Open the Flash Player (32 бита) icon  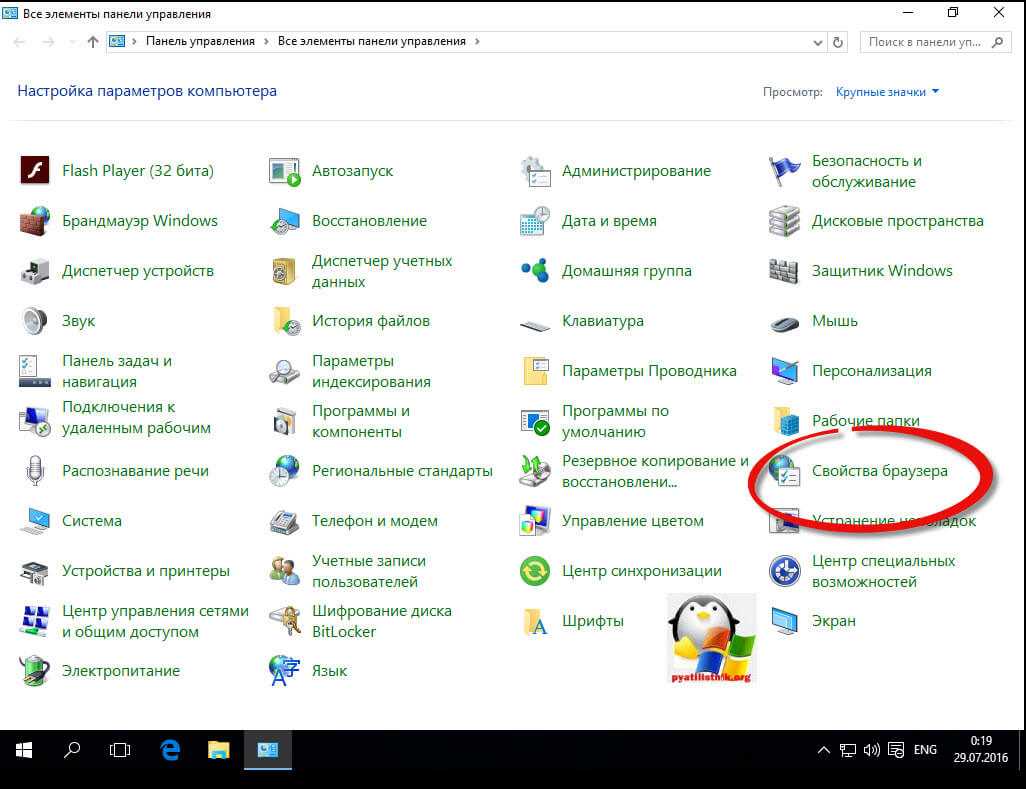coord(35,171)
